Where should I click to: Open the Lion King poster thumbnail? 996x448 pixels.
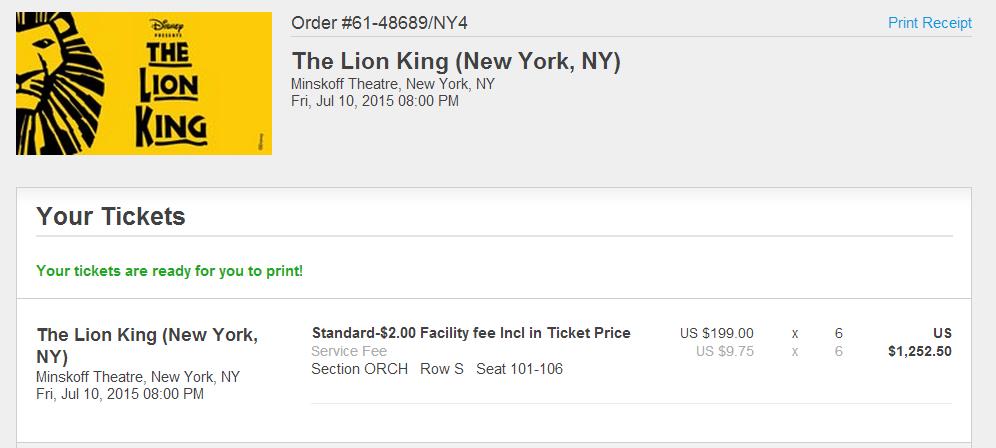tap(144, 83)
